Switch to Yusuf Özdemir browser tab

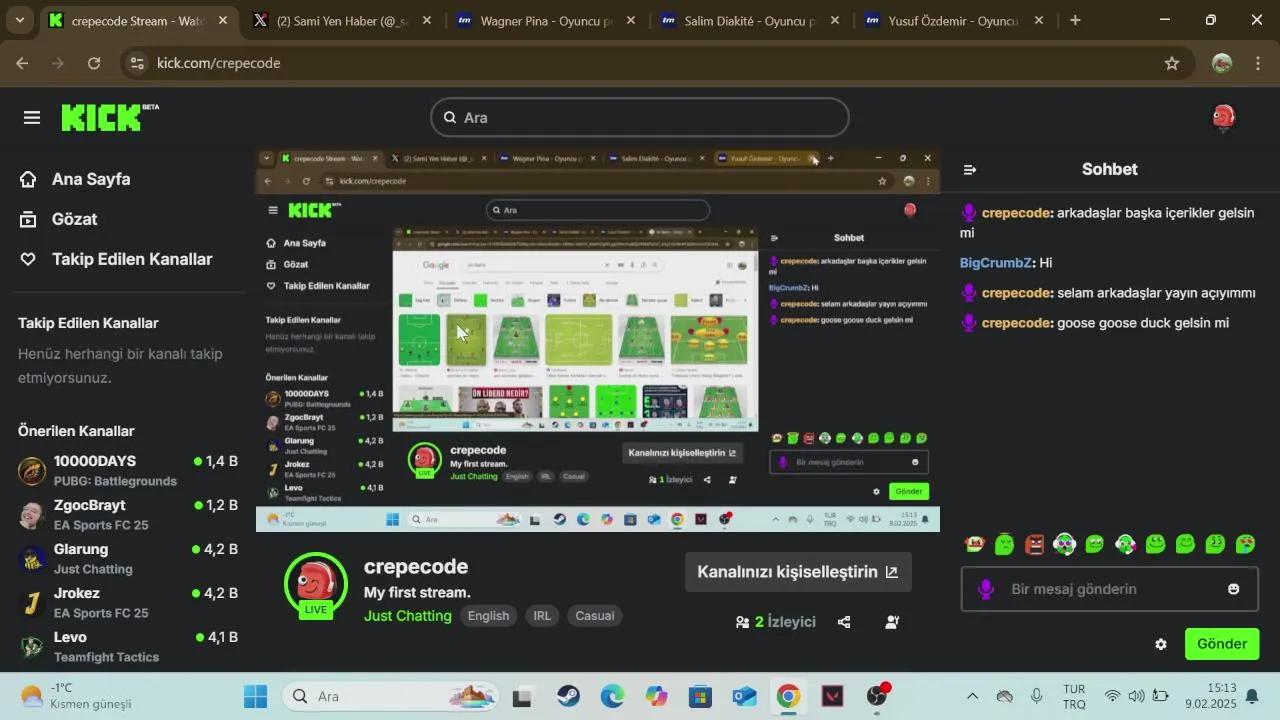(x=953, y=20)
